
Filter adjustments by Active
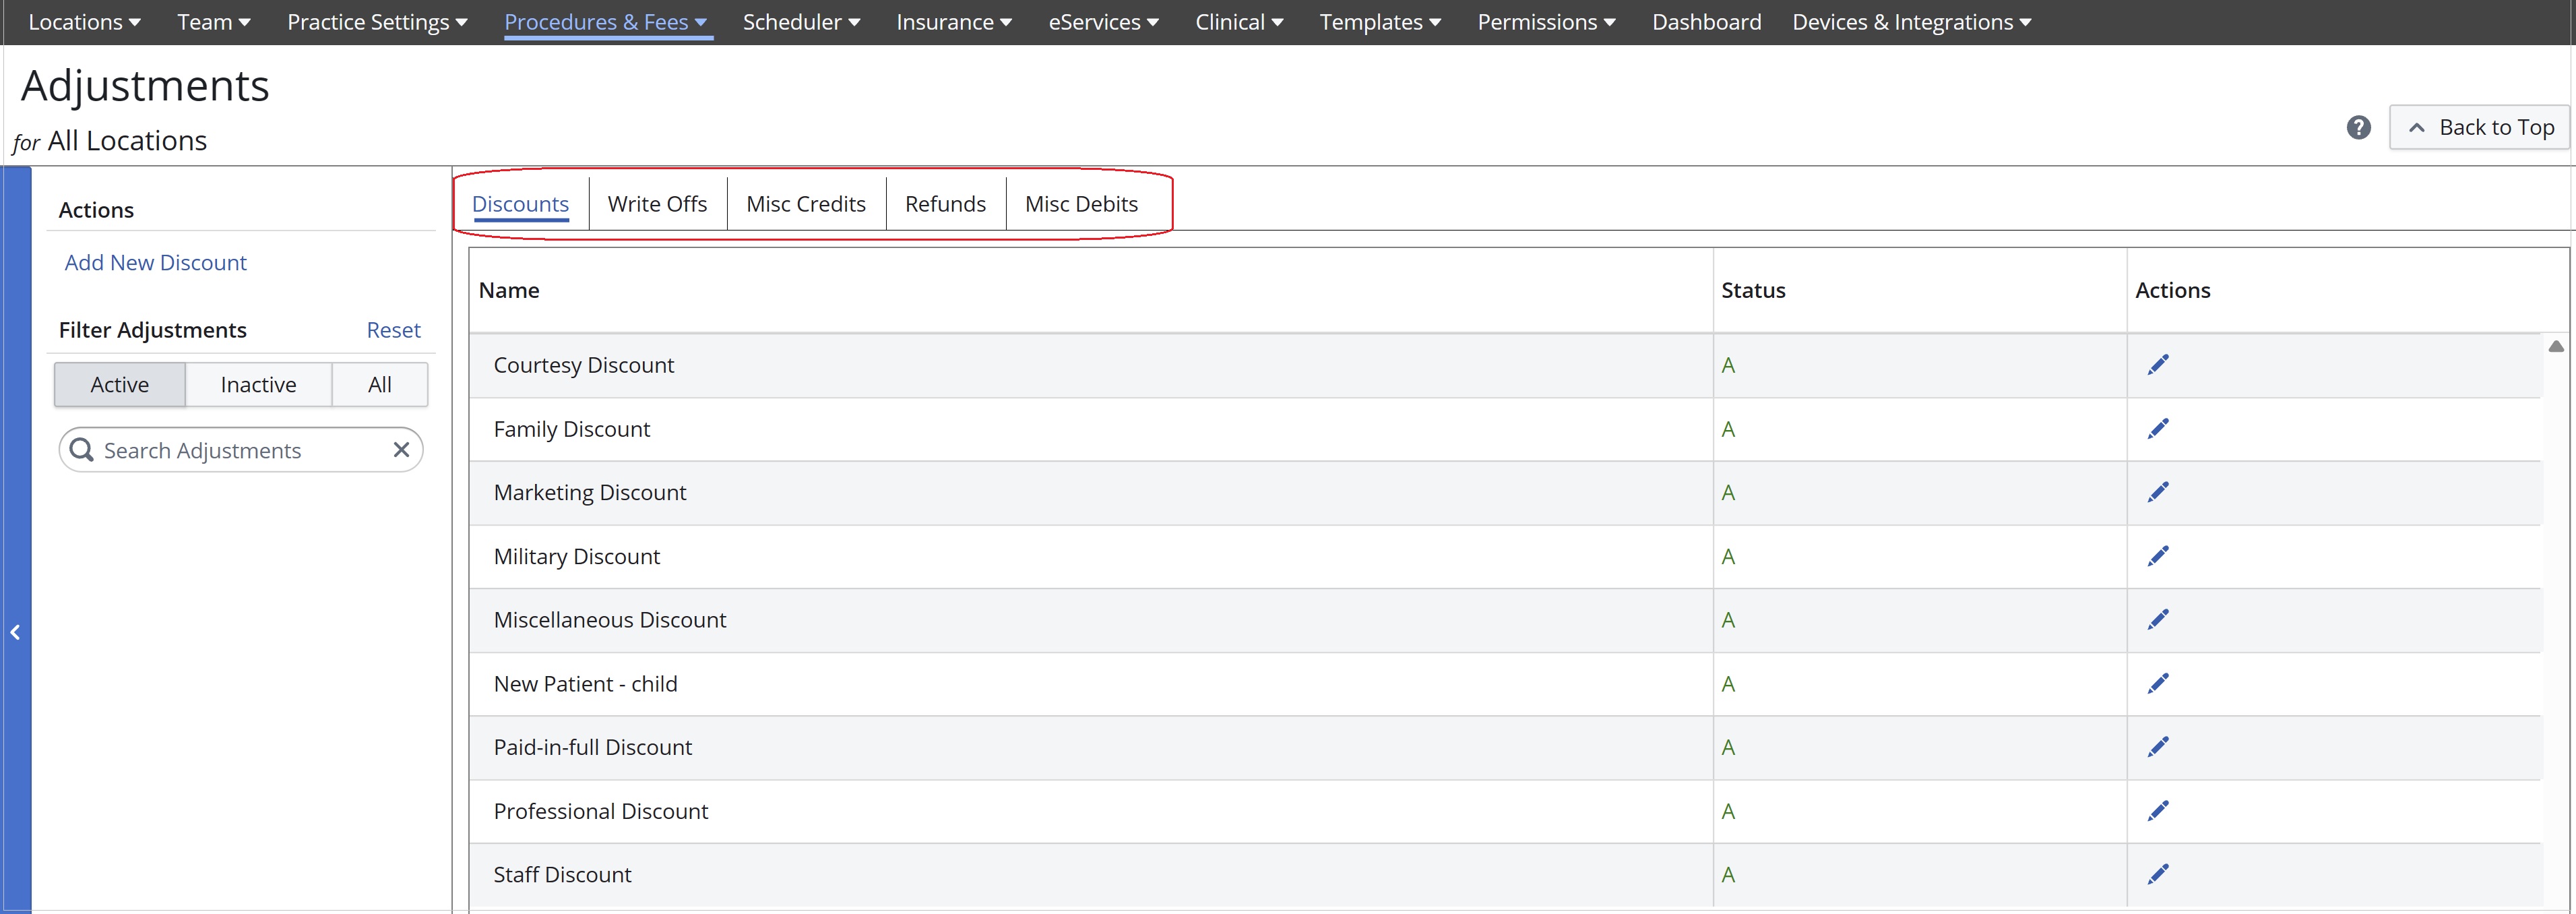pos(119,385)
